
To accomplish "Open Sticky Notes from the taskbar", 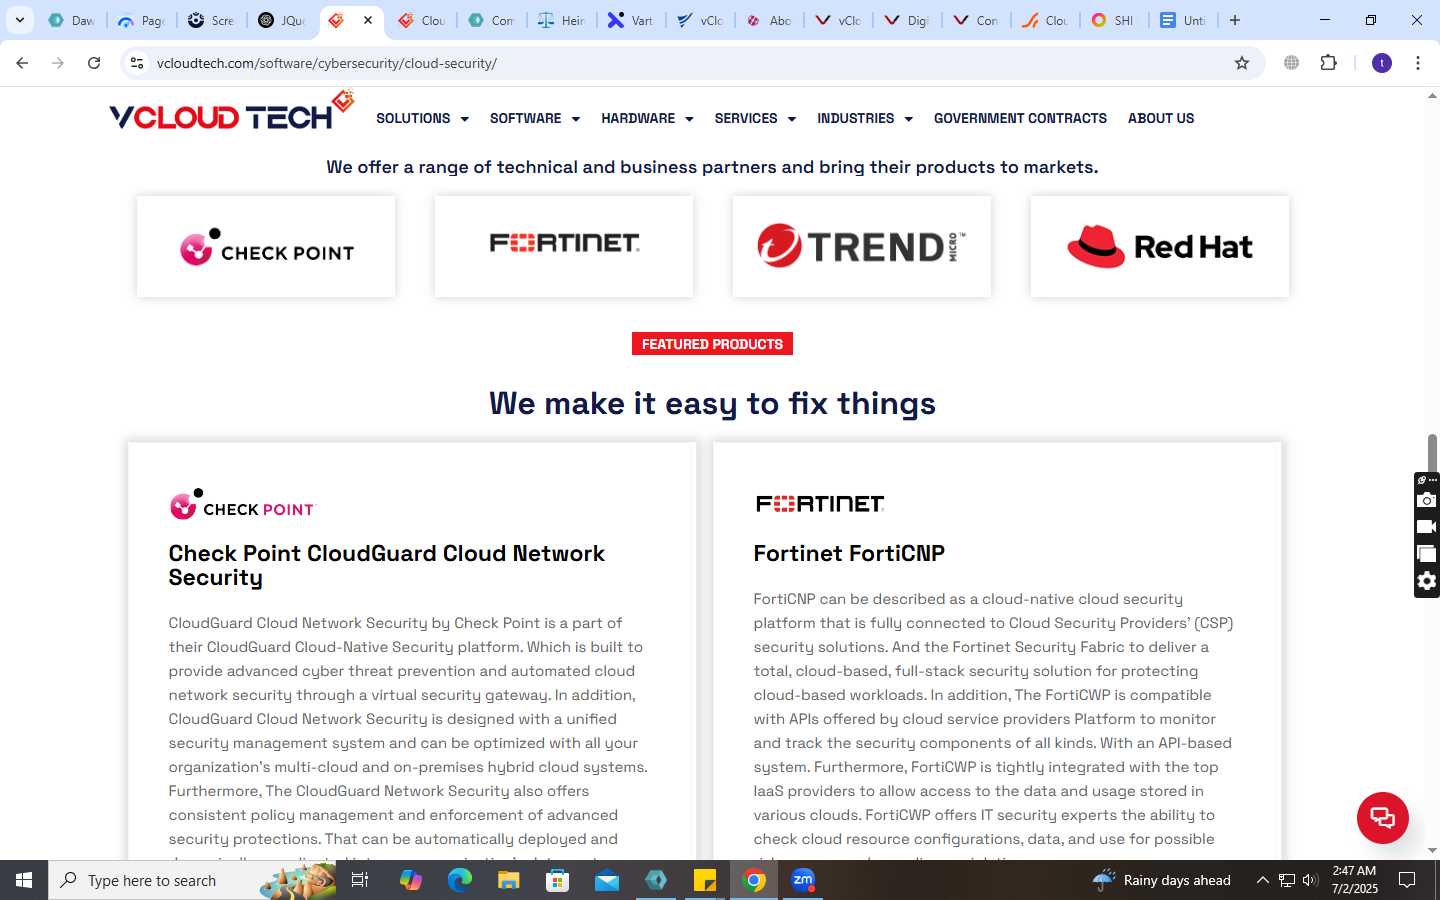I will coord(705,880).
